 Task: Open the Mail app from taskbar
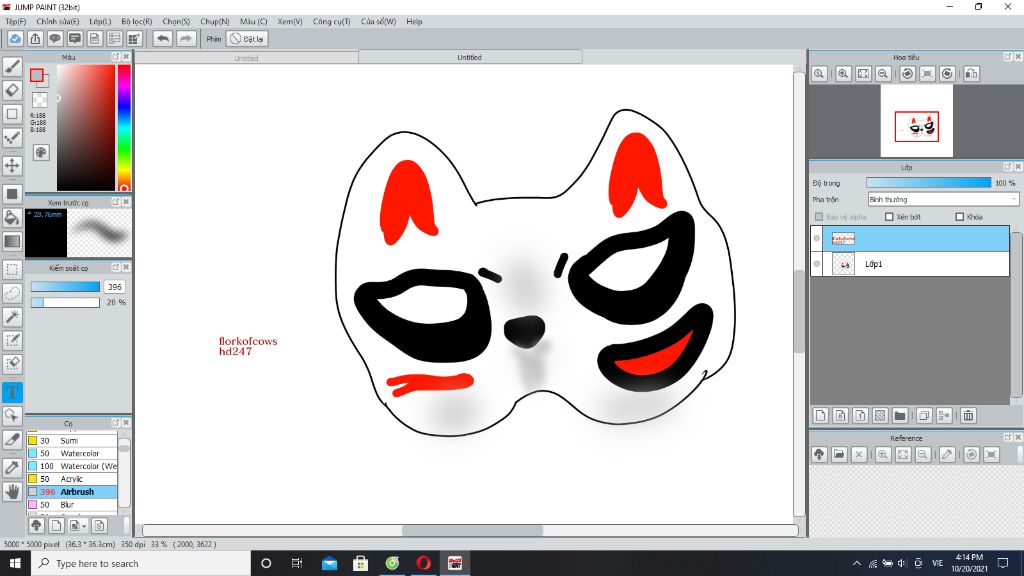(x=329, y=563)
